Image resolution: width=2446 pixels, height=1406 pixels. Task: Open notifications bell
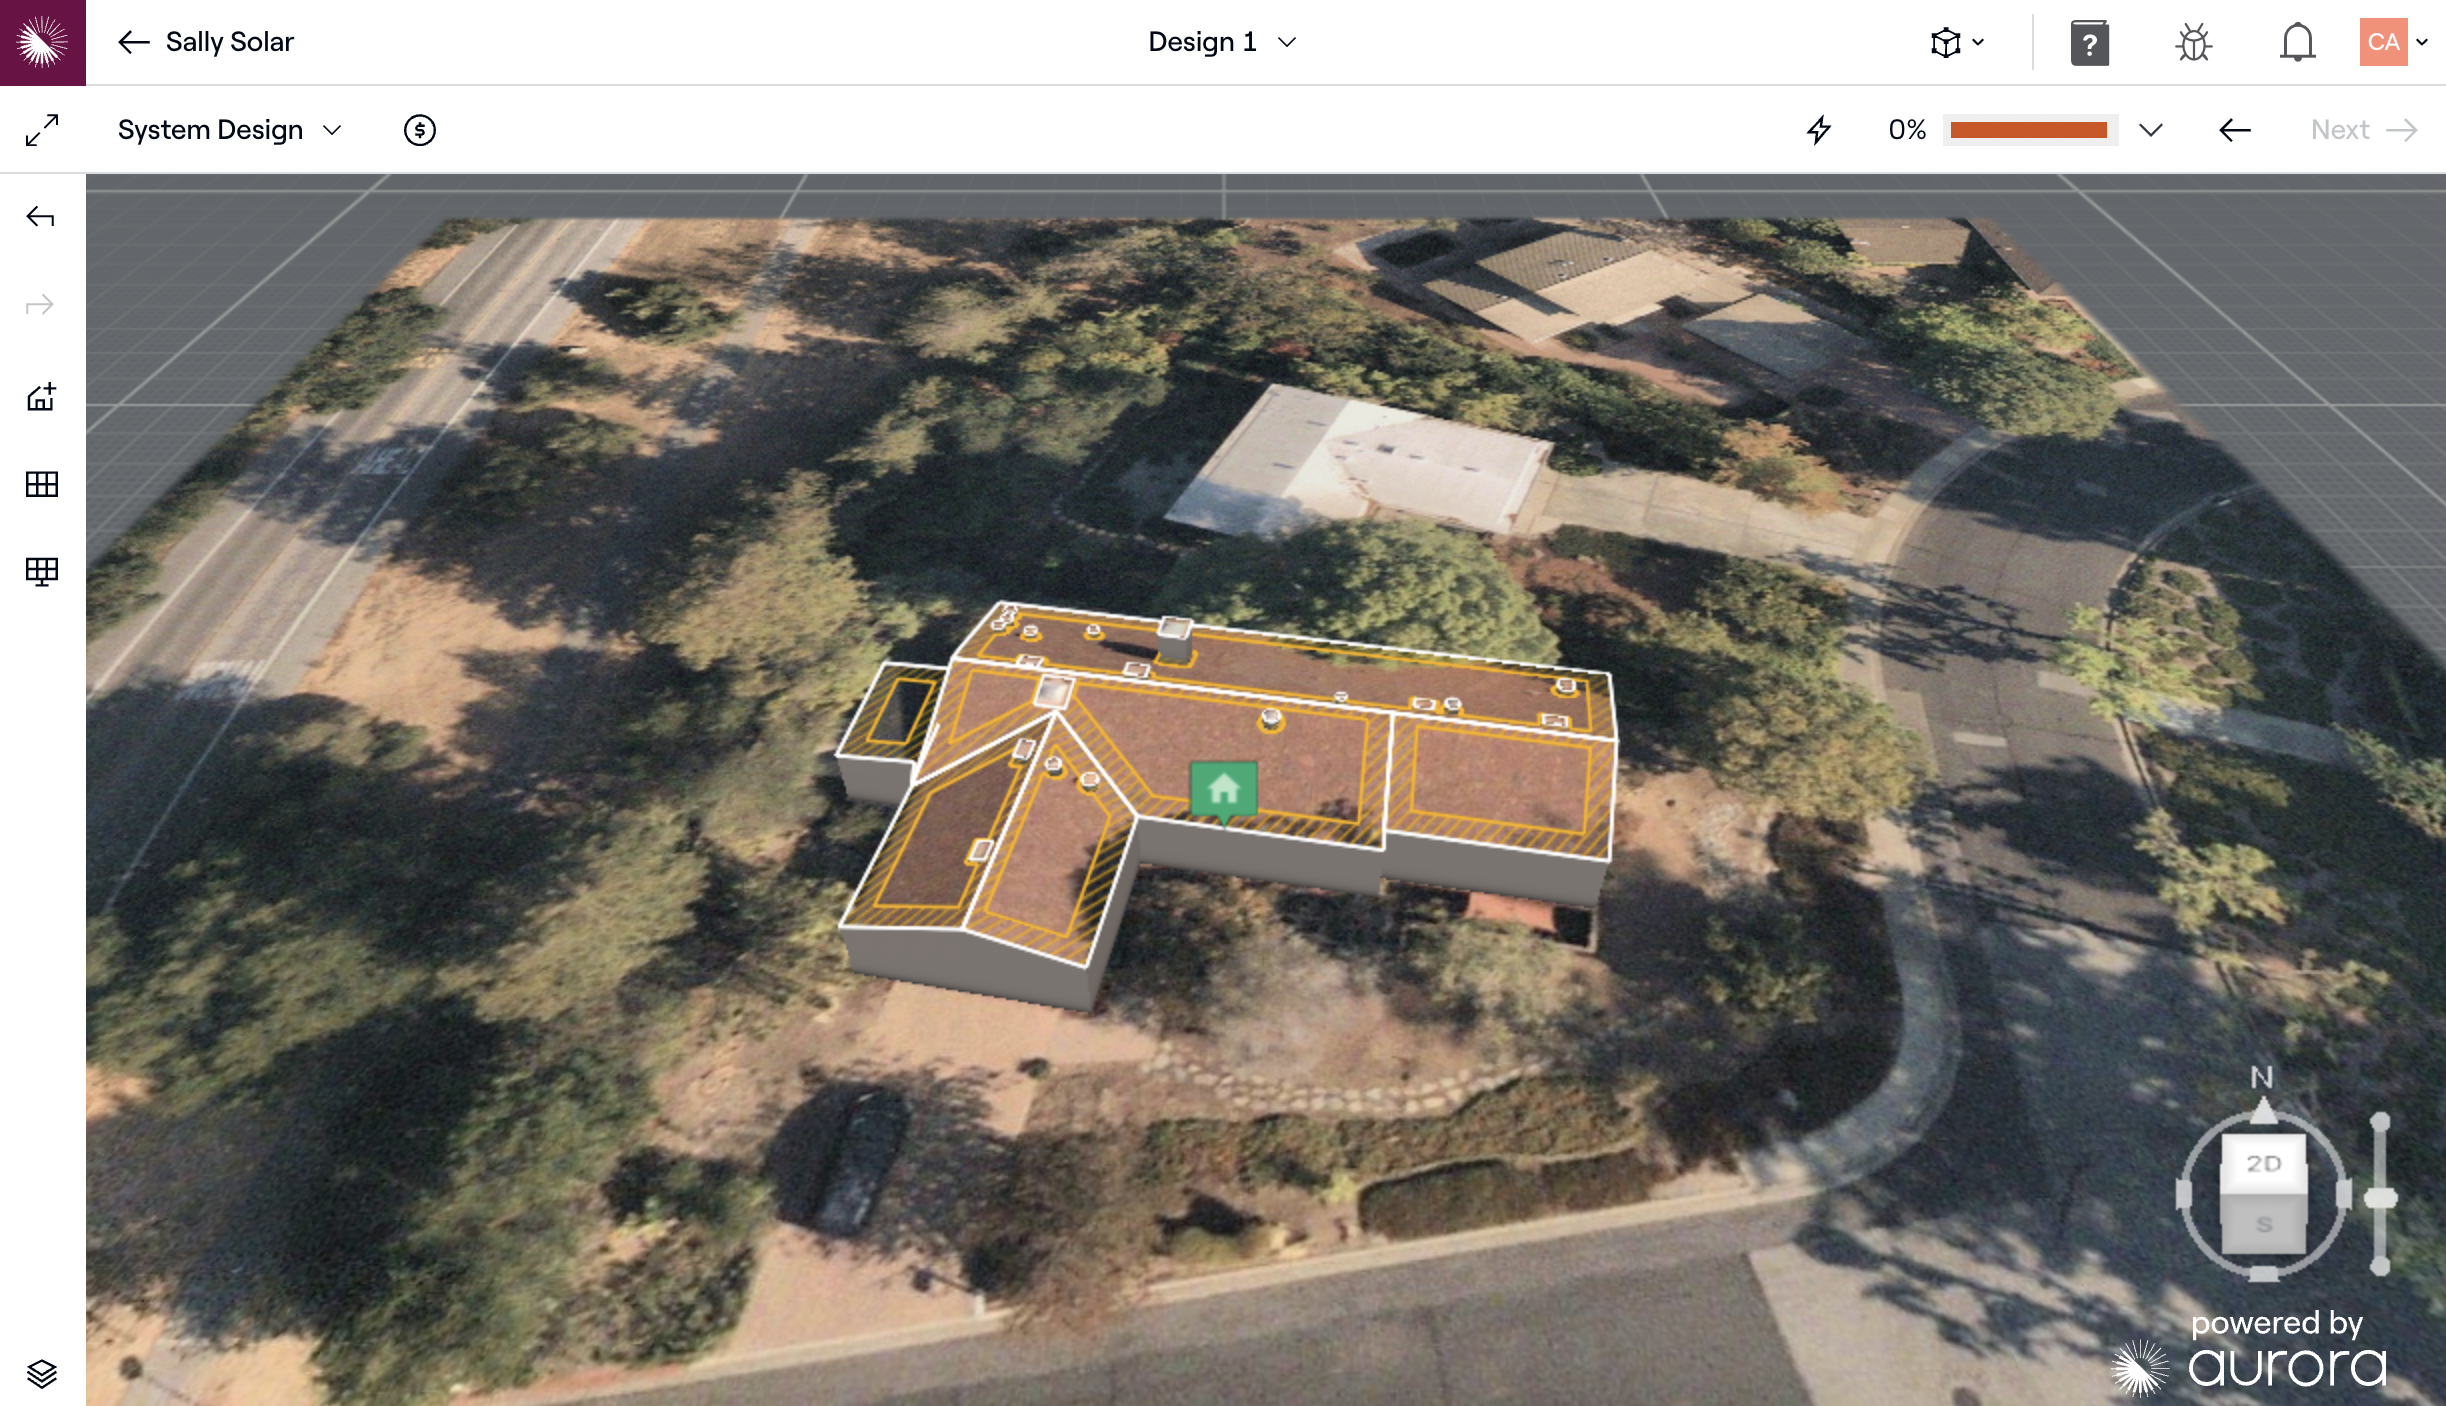pos(2297,43)
